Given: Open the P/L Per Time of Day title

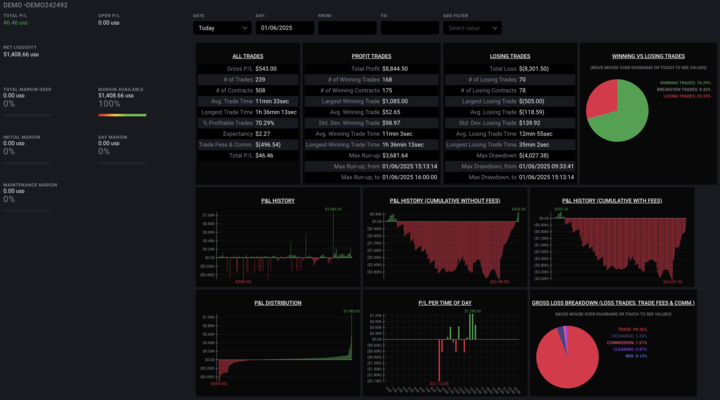Looking at the screenshot, I should (445, 303).
